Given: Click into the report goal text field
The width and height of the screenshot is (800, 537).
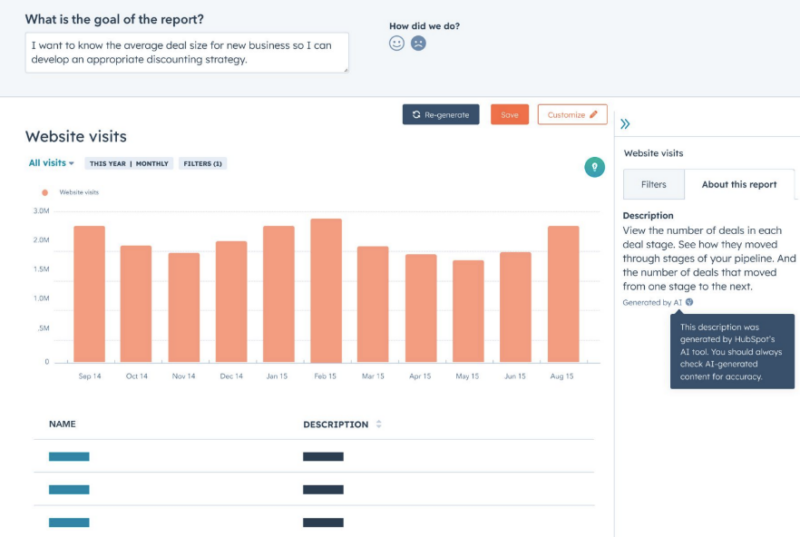Looking at the screenshot, I should tap(187, 53).
